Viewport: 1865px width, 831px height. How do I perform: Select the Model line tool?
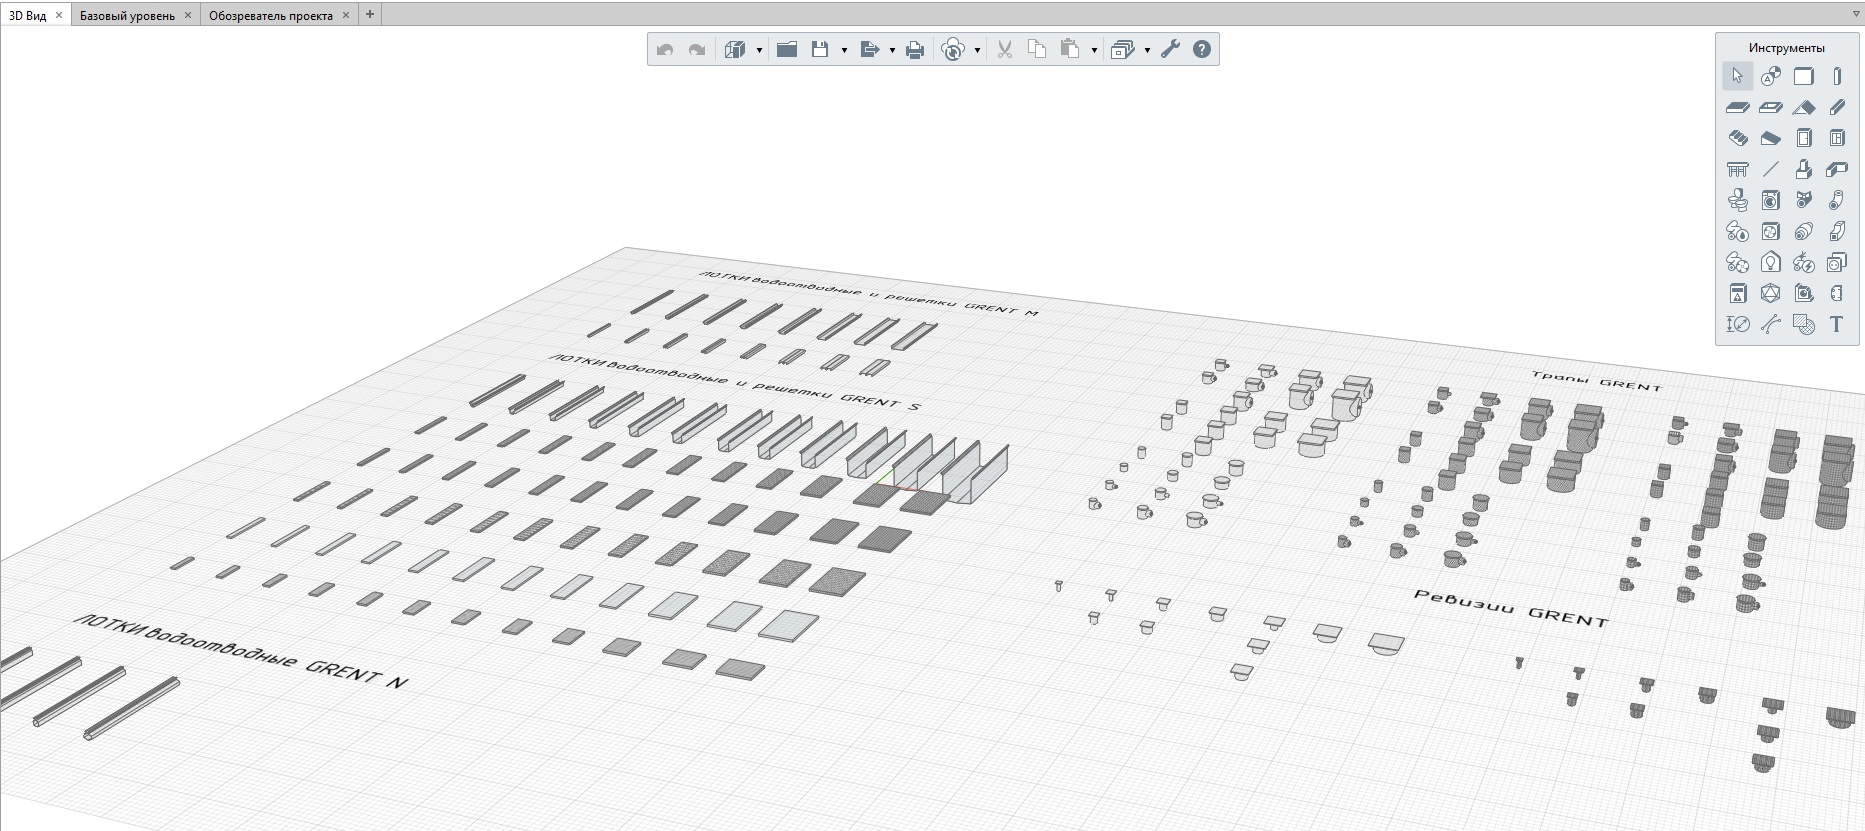(1771, 169)
